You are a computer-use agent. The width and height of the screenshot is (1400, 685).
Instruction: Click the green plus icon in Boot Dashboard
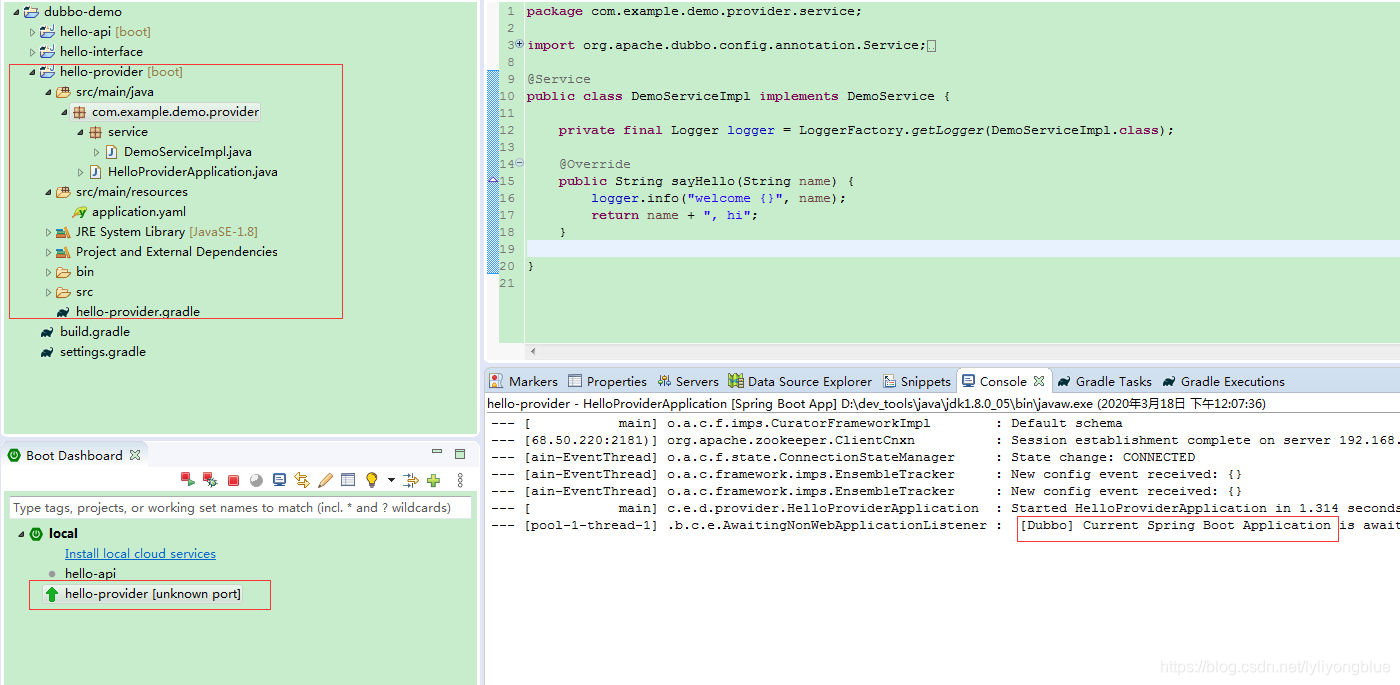(433, 479)
